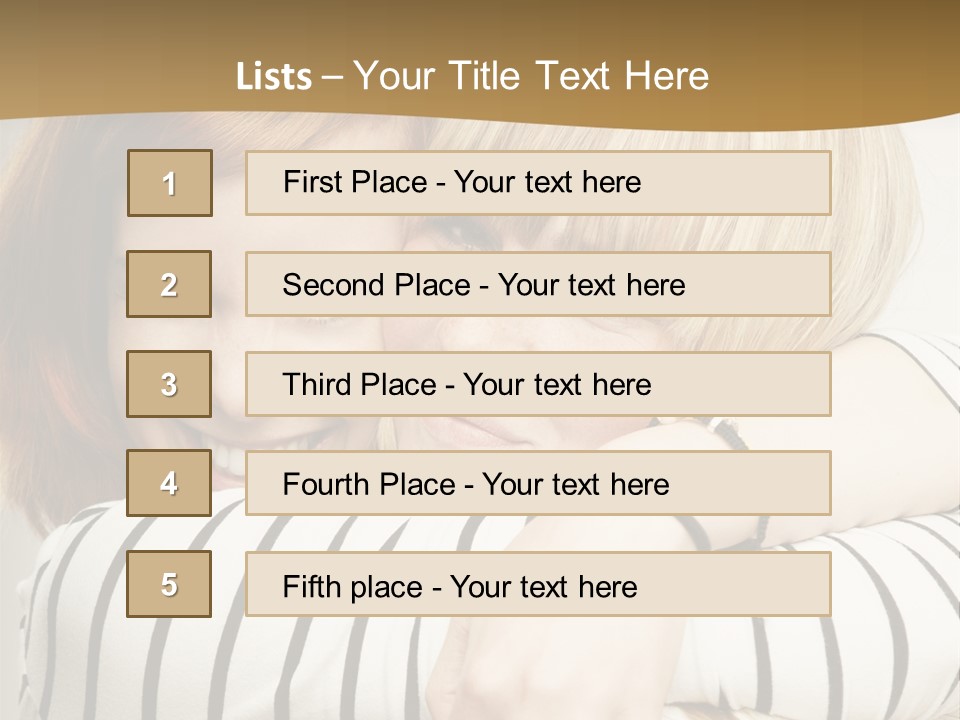960x720 pixels.
Task: Click the number 5 box
Action: (x=169, y=583)
